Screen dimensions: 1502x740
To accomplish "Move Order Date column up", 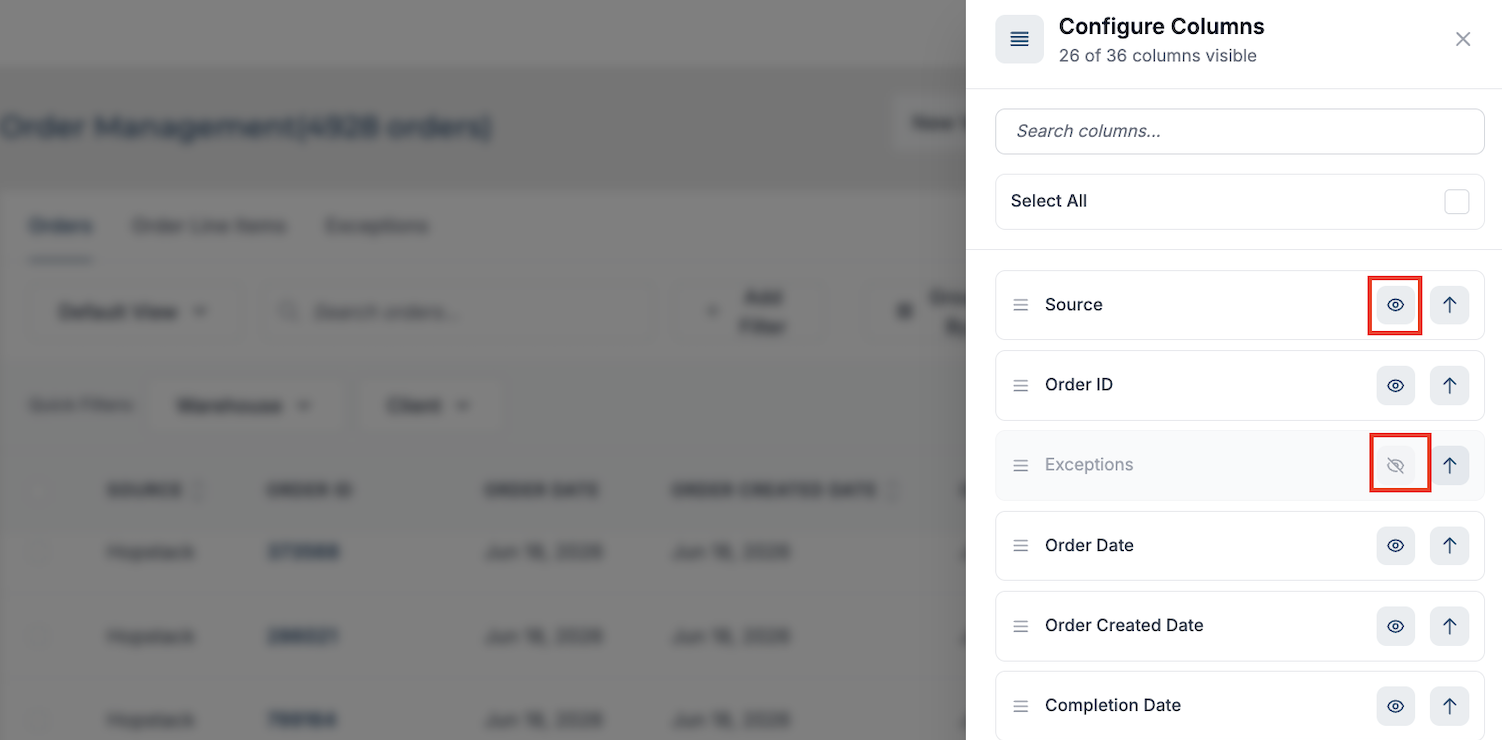I will (x=1449, y=546).
